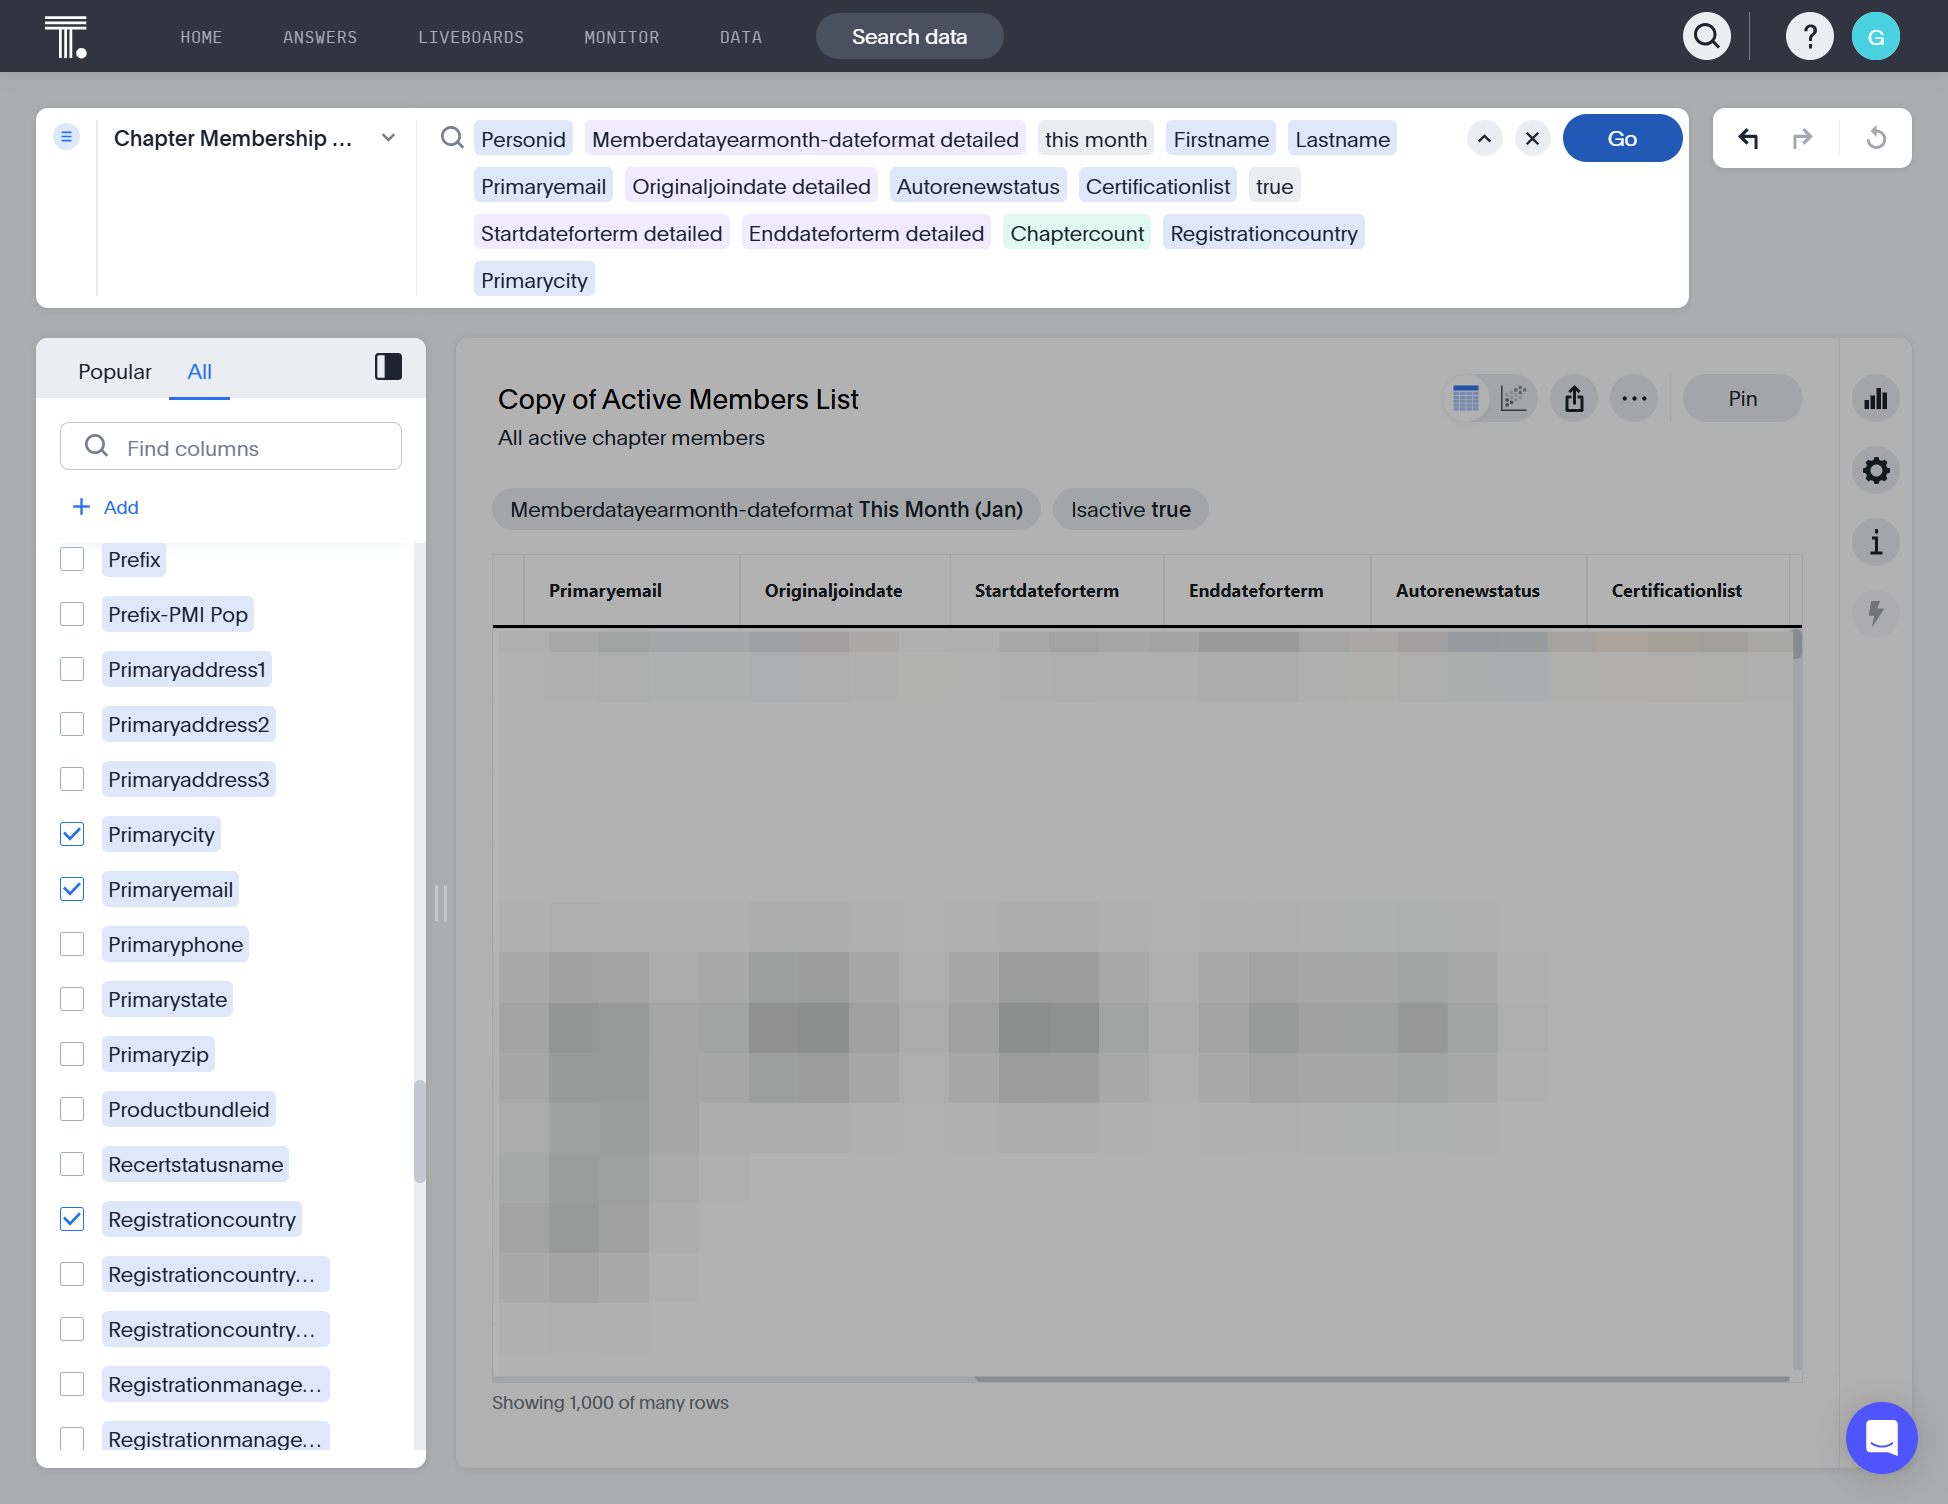Open the Liveboards nav tab
1948x1504 pixels.
coord(471,37)
